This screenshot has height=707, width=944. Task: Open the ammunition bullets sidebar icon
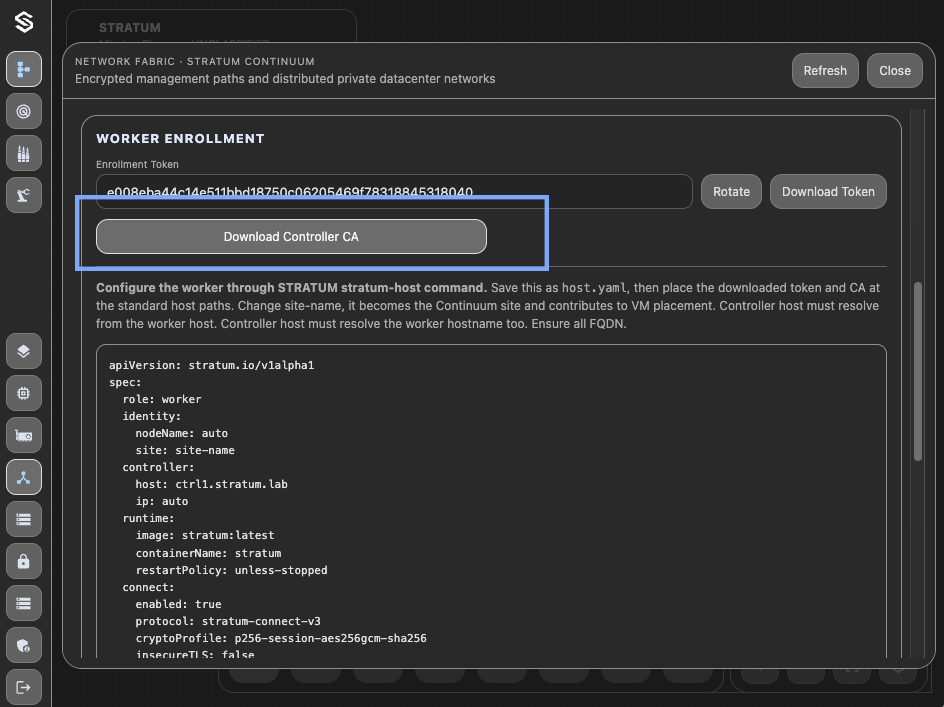tap(24, 154)
